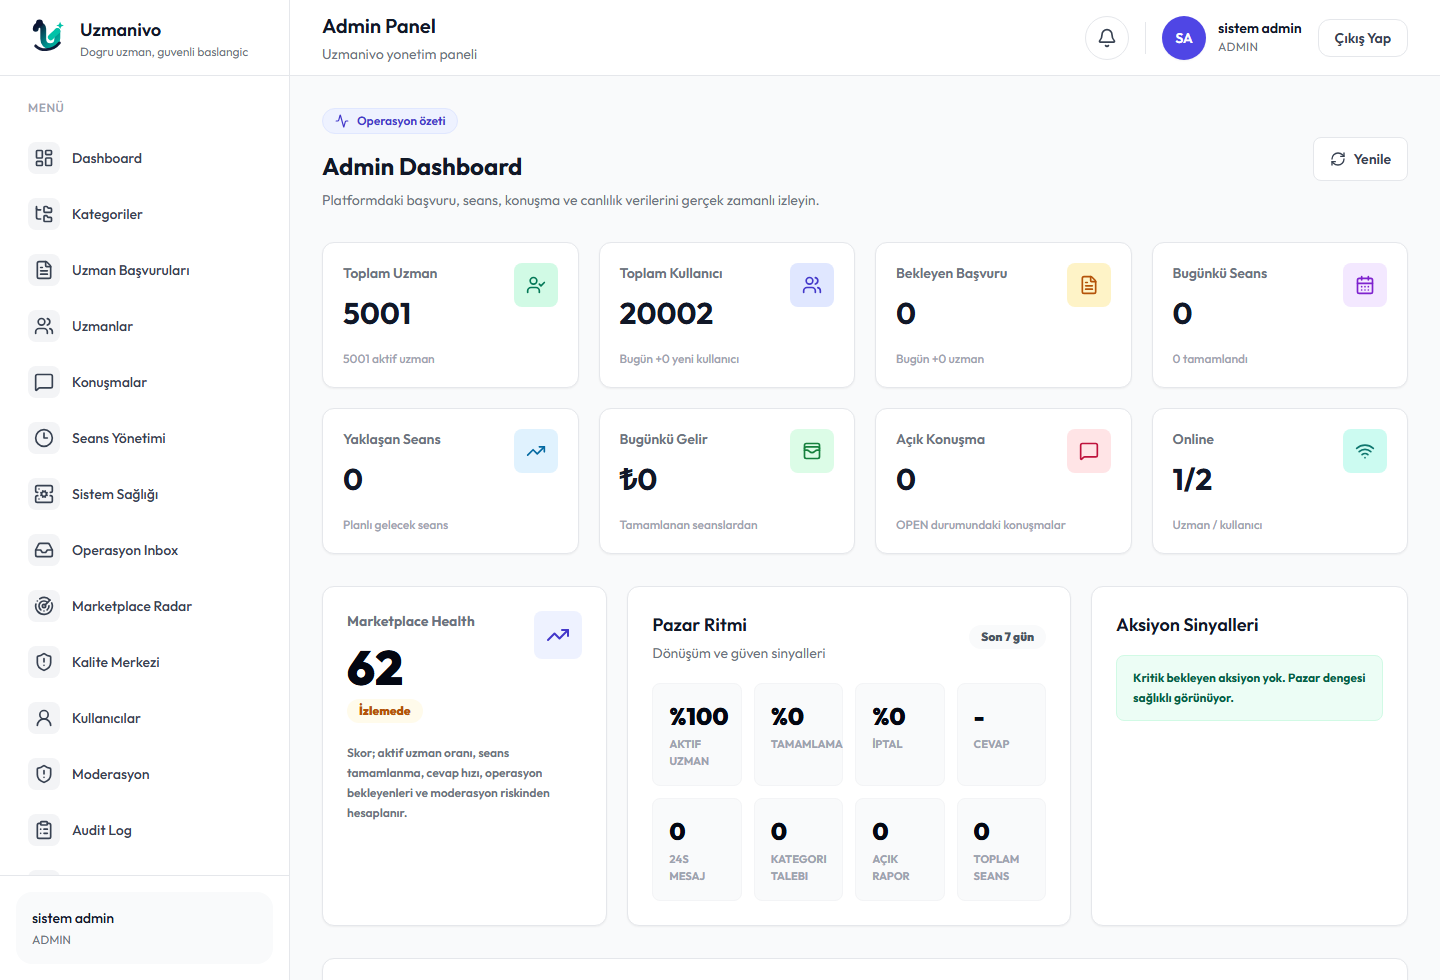Open Kalite Merkezi menu item

pyautogui.click(x=144, y=662)
